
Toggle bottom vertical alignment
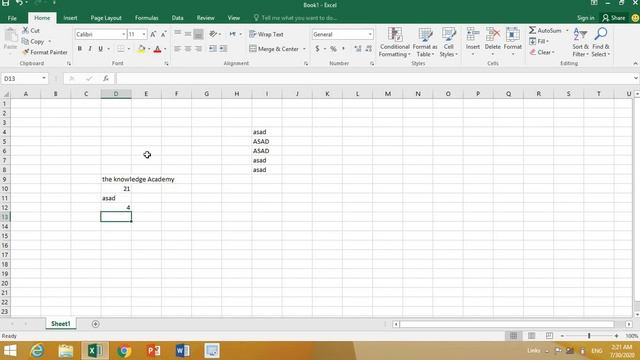coord(198,34)
